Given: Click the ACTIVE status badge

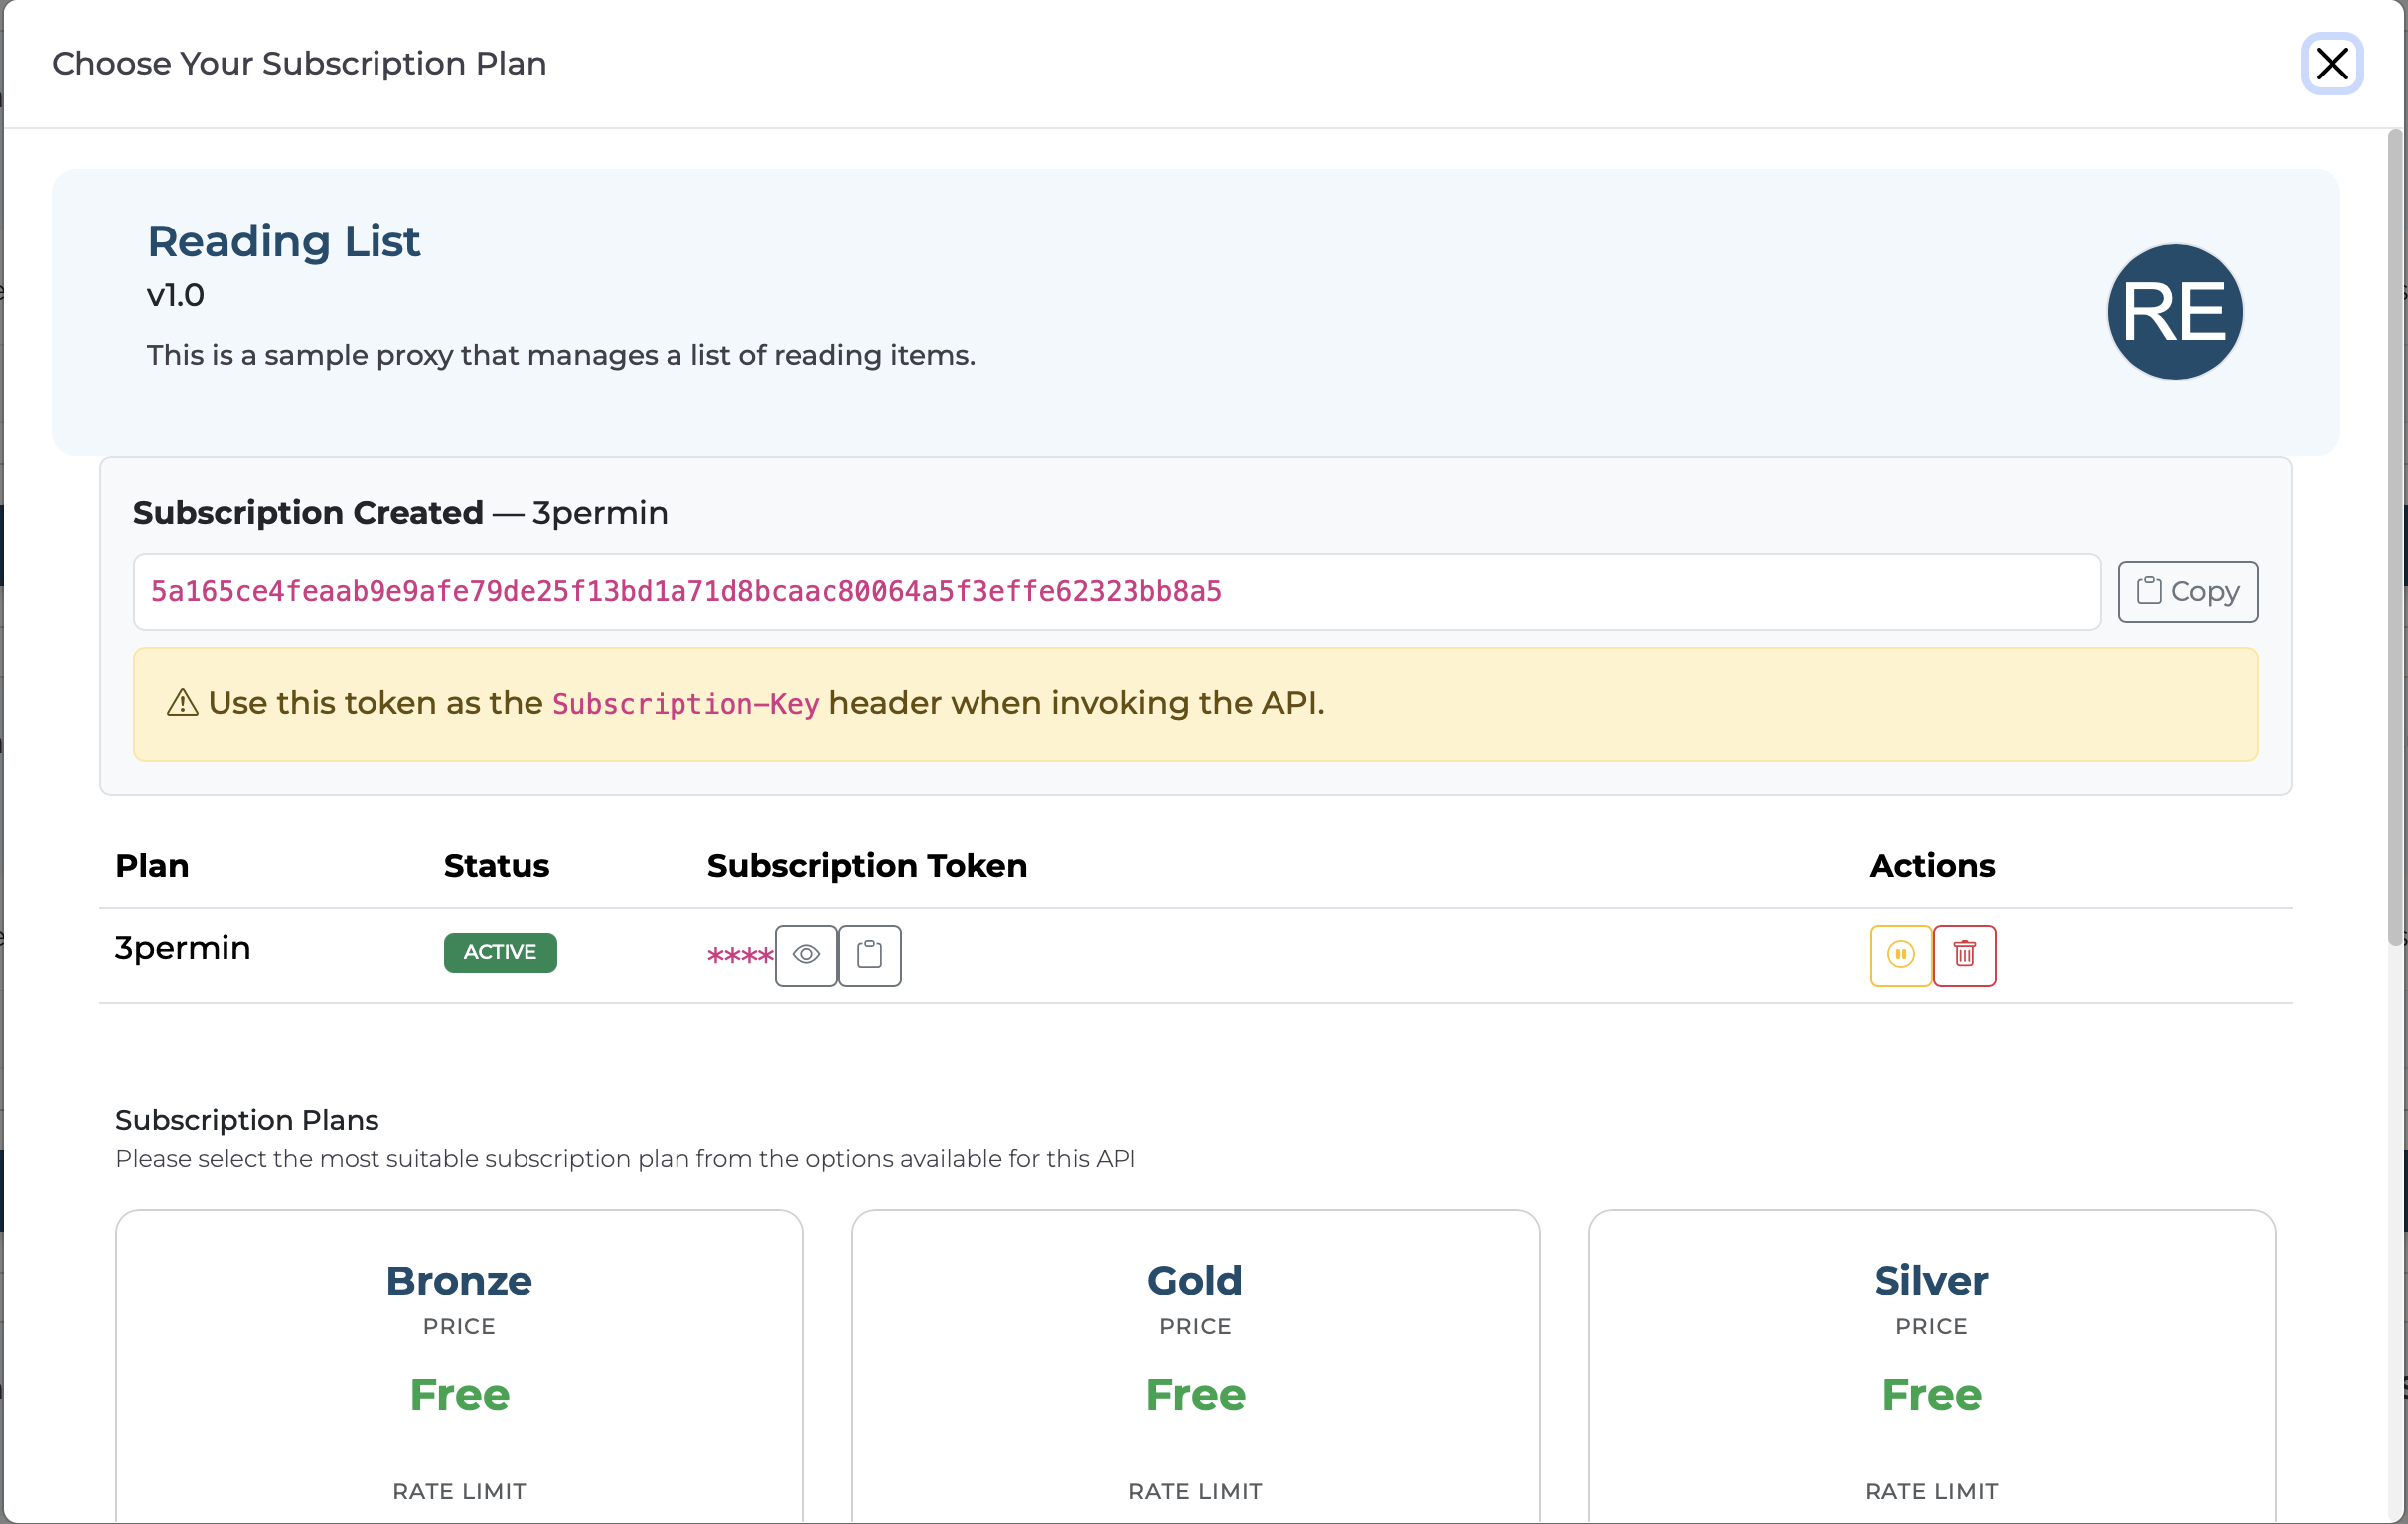Looking at the screenshot, I should click(x=500, y=952).
